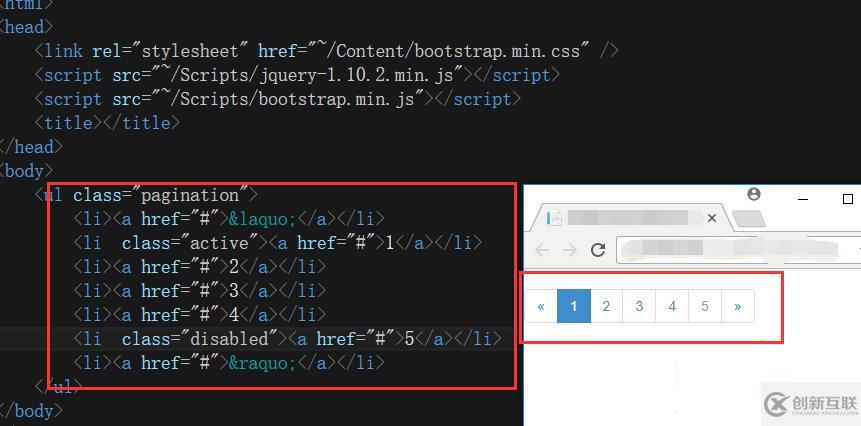Click the &raquo; code line

[x=229, y=363]
